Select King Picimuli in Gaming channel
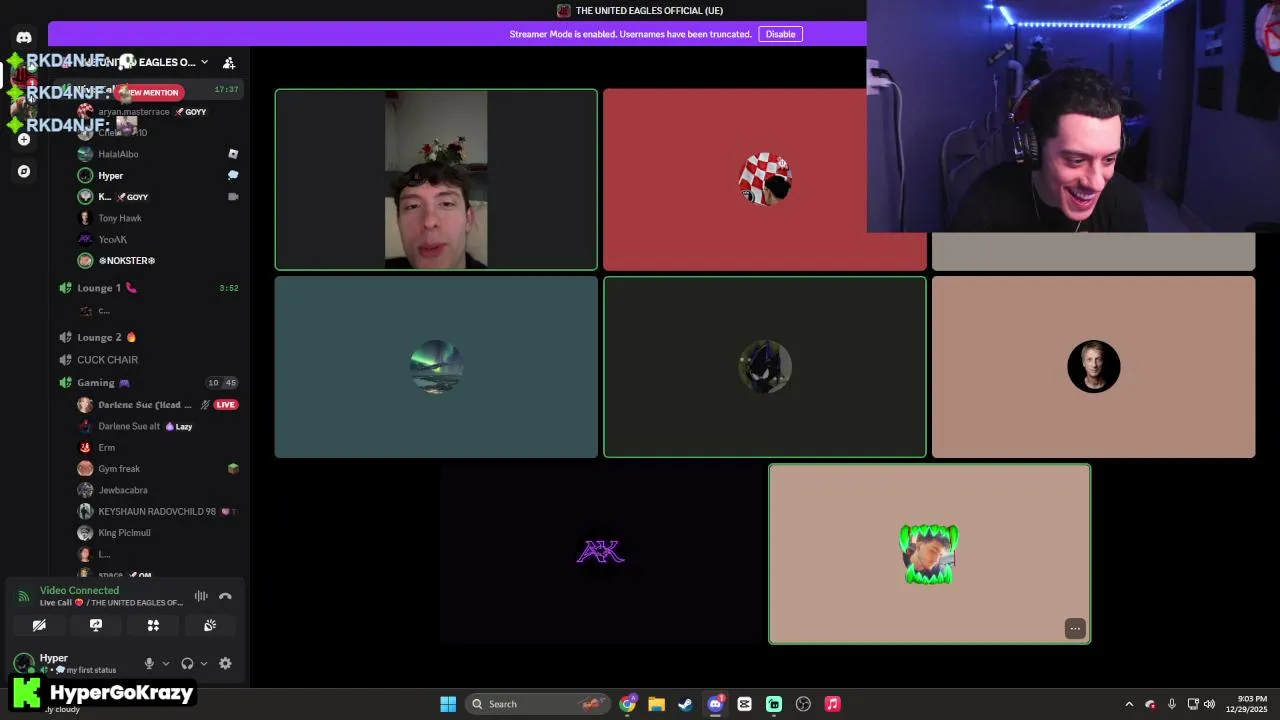This screenshot has width=1280, height=720. [x=124, y=532]
